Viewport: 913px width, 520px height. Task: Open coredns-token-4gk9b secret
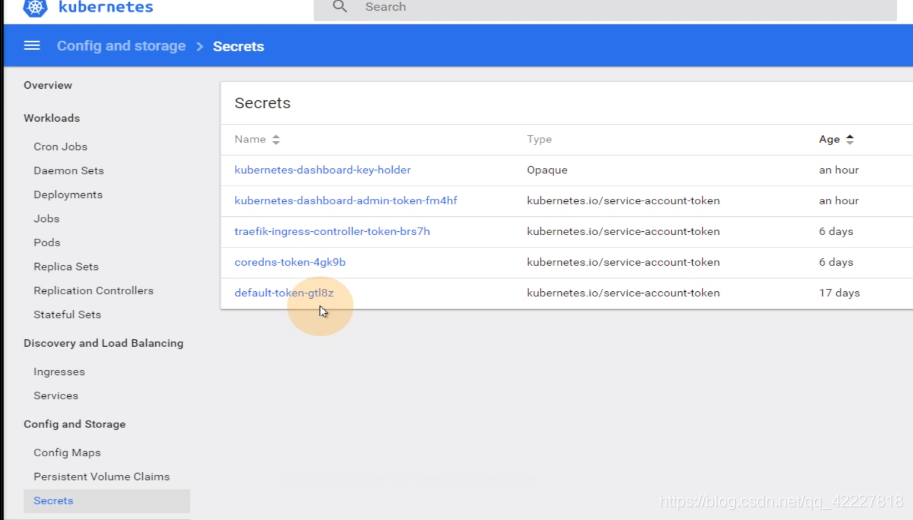coord(290,263)
